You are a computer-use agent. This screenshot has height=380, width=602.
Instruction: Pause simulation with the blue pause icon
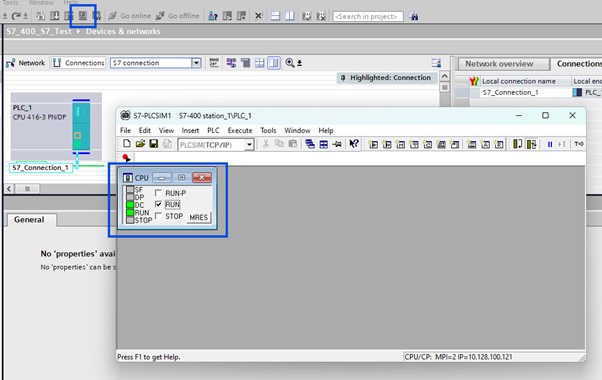click(550, 144)
